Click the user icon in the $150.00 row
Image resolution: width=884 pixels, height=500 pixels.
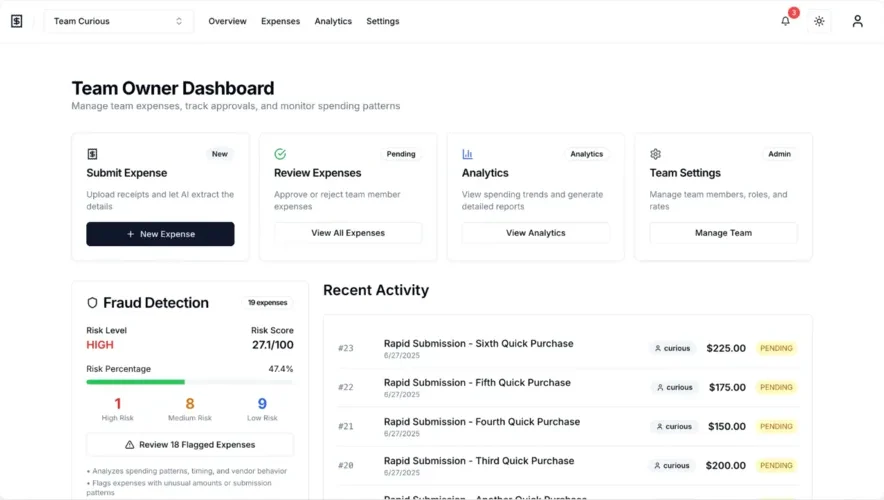click(659, 427)
